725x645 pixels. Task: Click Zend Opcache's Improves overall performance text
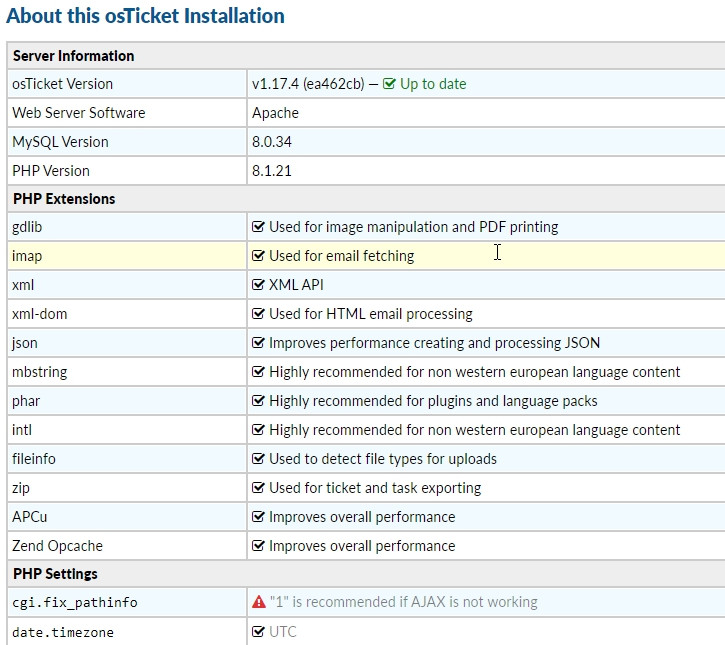click(362, 546)
